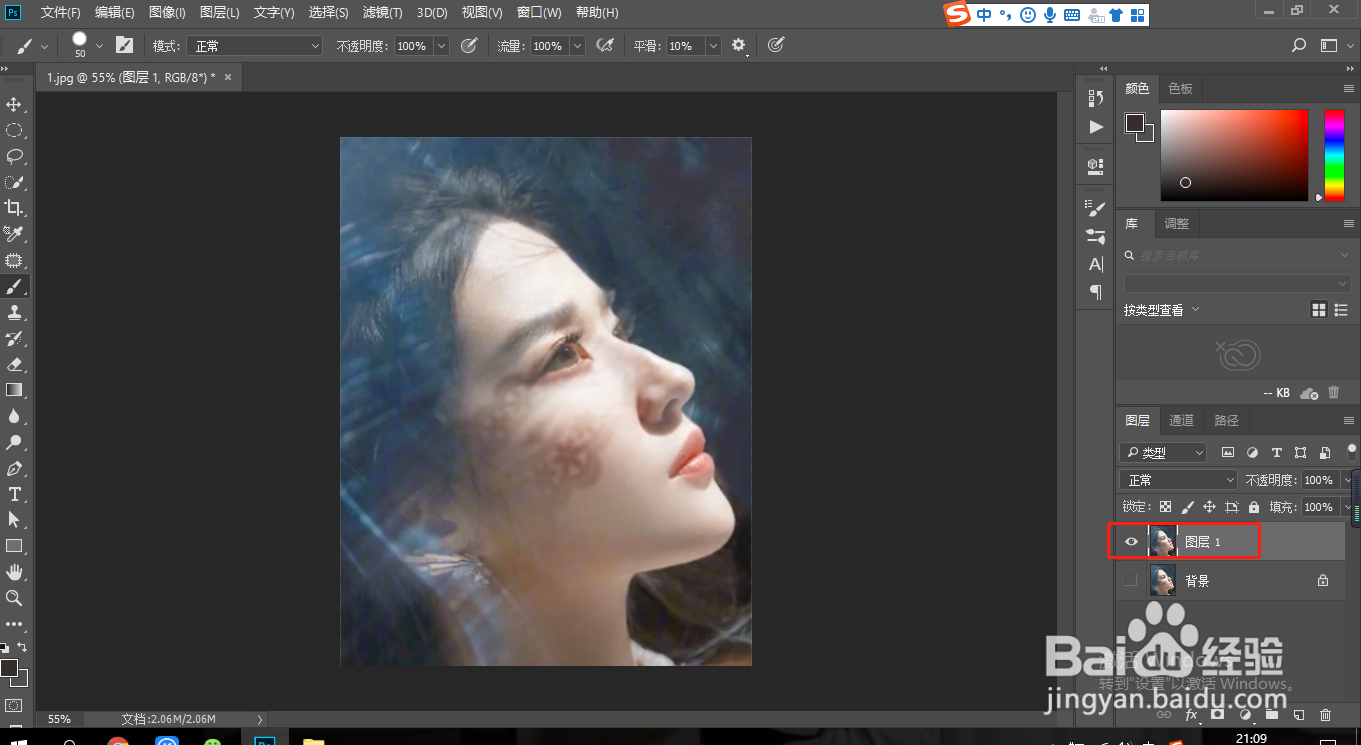
Task: Toggle filter for pixel layers
Action: pyautogui.click(x=1228, y=453)
